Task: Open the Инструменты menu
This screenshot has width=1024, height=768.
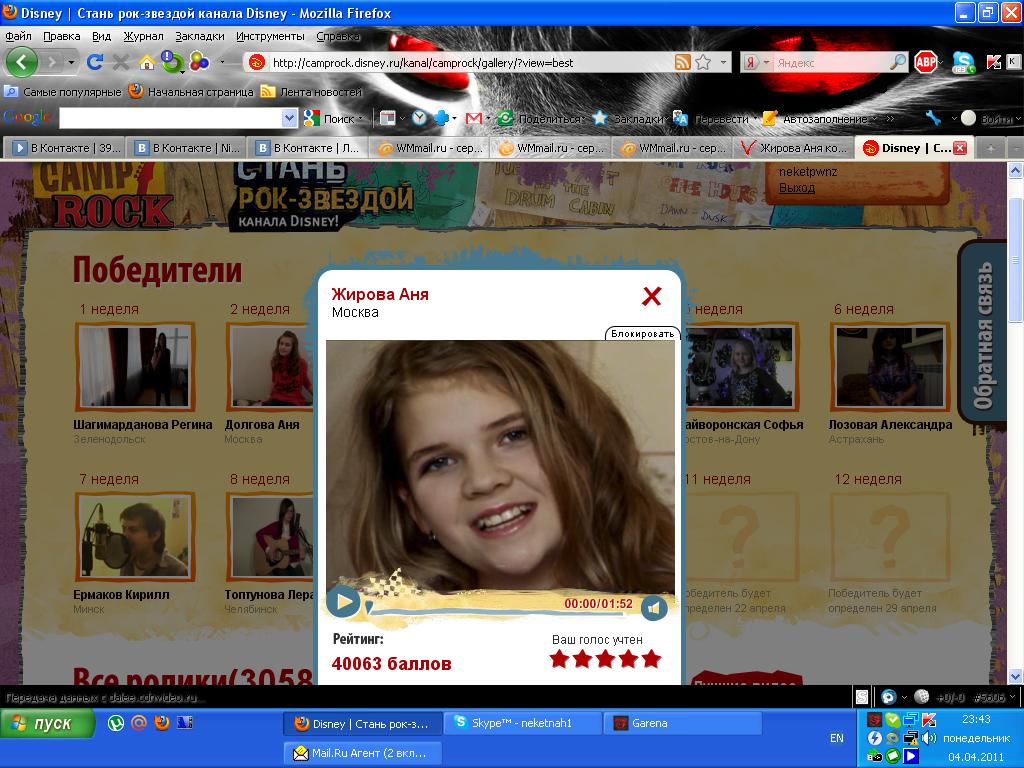Action: tap(270, 36)
